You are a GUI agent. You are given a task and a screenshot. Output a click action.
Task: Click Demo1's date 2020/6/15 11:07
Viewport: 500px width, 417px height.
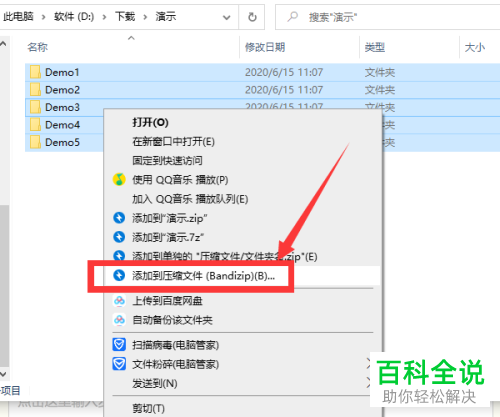[x=284, y=72]
